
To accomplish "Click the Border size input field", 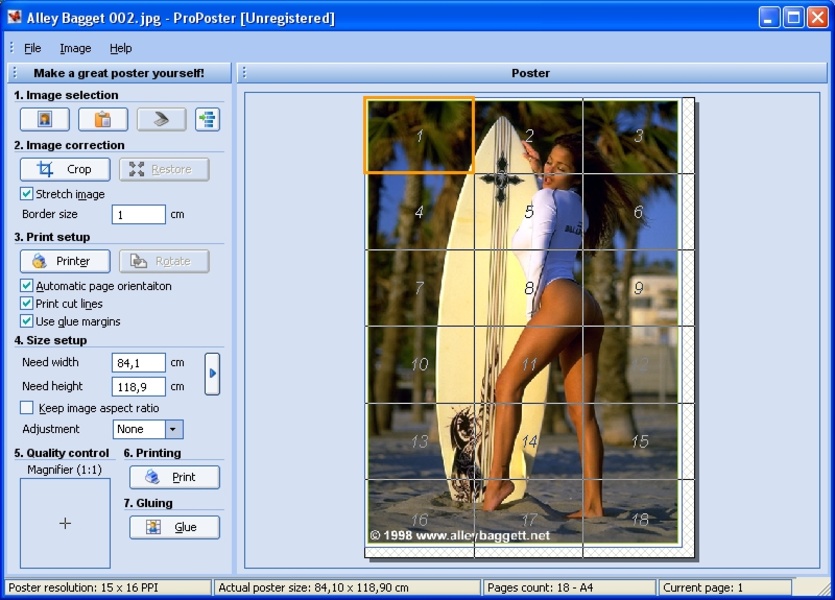I will tap(138, 215).
